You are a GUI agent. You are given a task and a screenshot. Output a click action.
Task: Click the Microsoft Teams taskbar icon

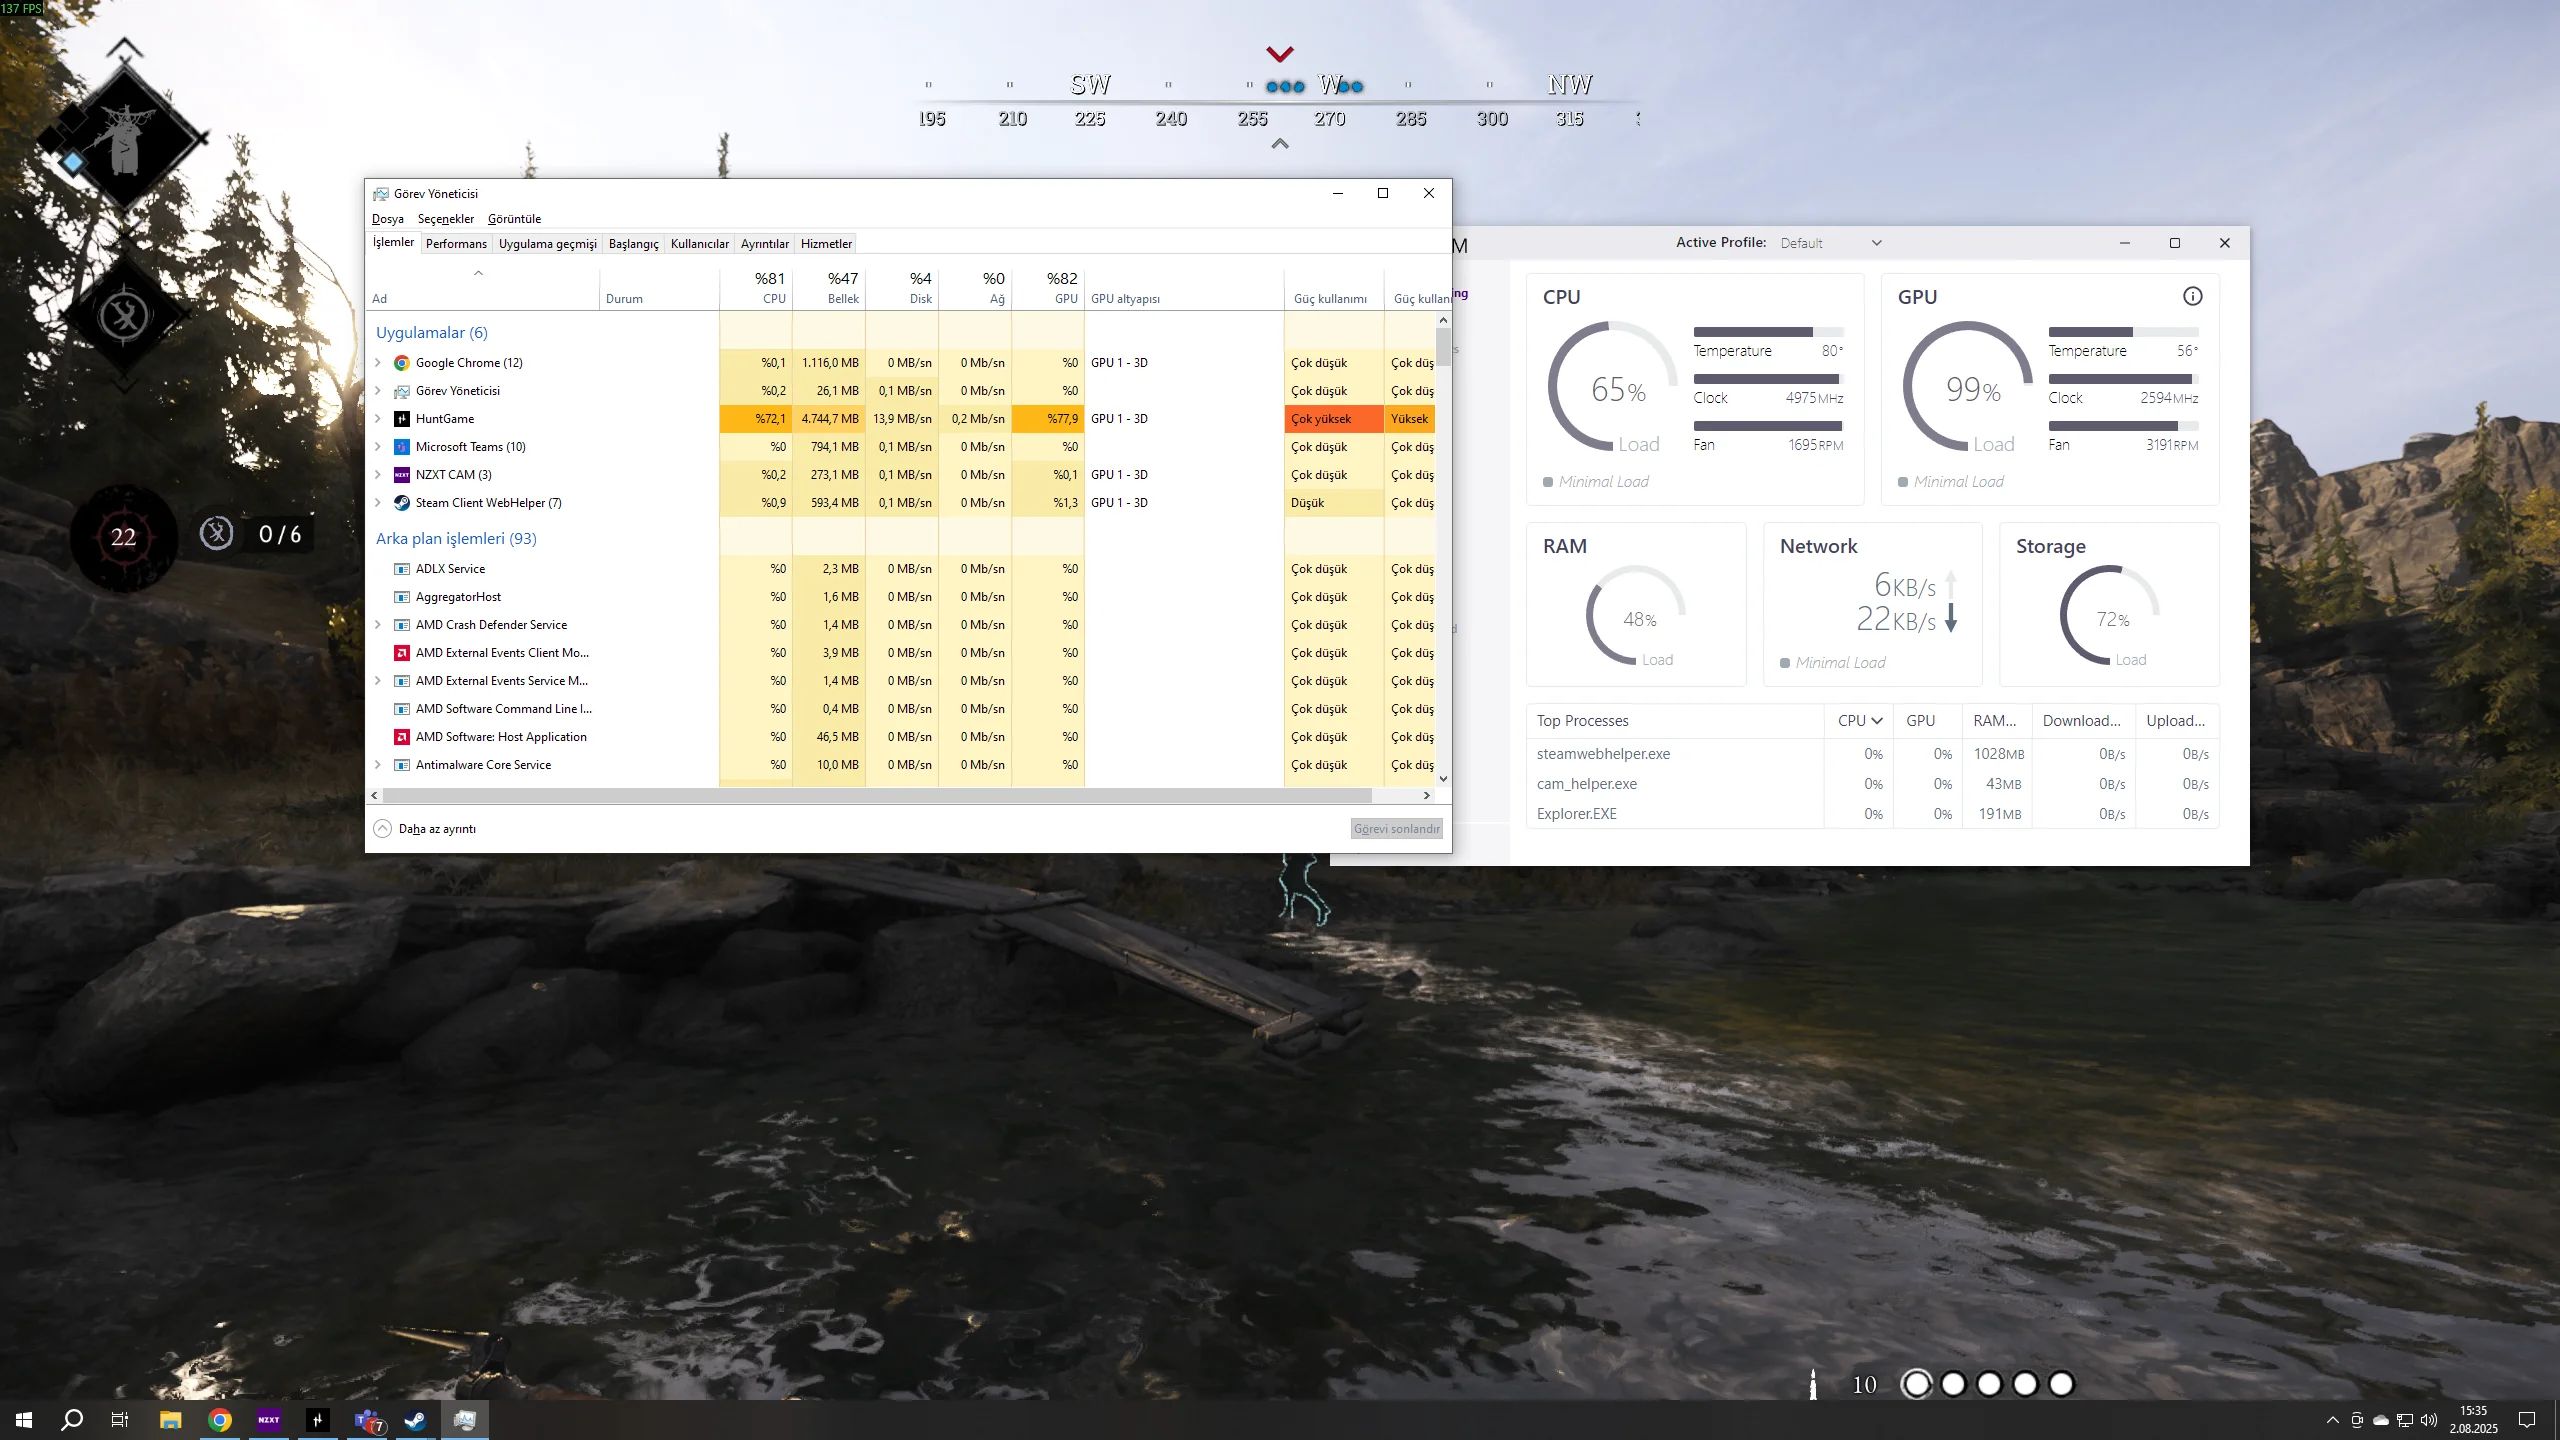(x=367, y=1420)
